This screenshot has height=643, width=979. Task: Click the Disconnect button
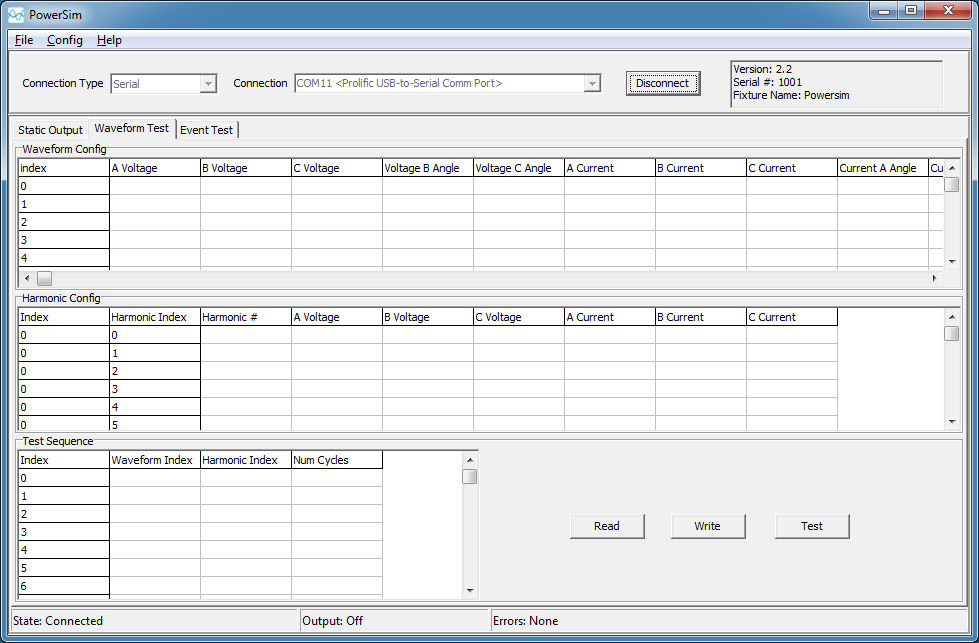click(x=662, y=83)
